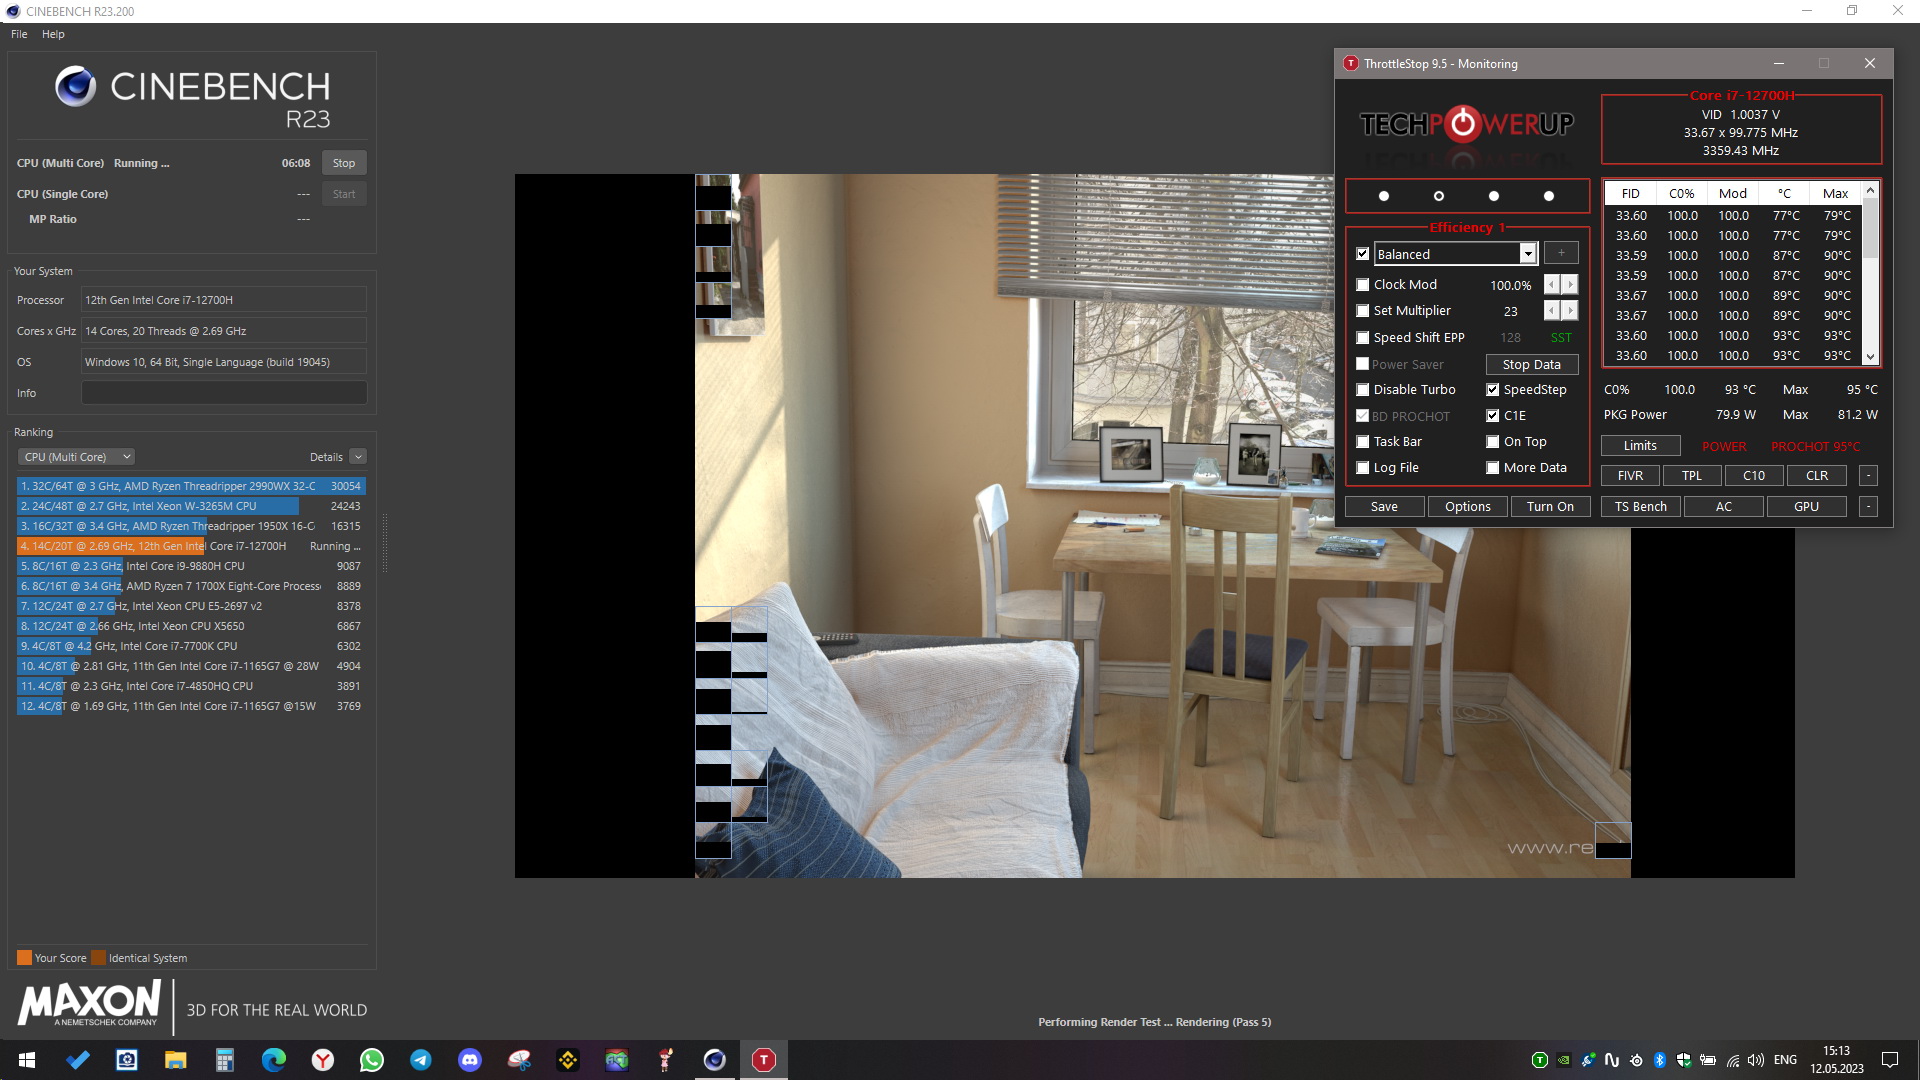Viewport: 1920px width, 1080px height.
Task: Click CLR to reset max values
Action: pos(1817,476)
